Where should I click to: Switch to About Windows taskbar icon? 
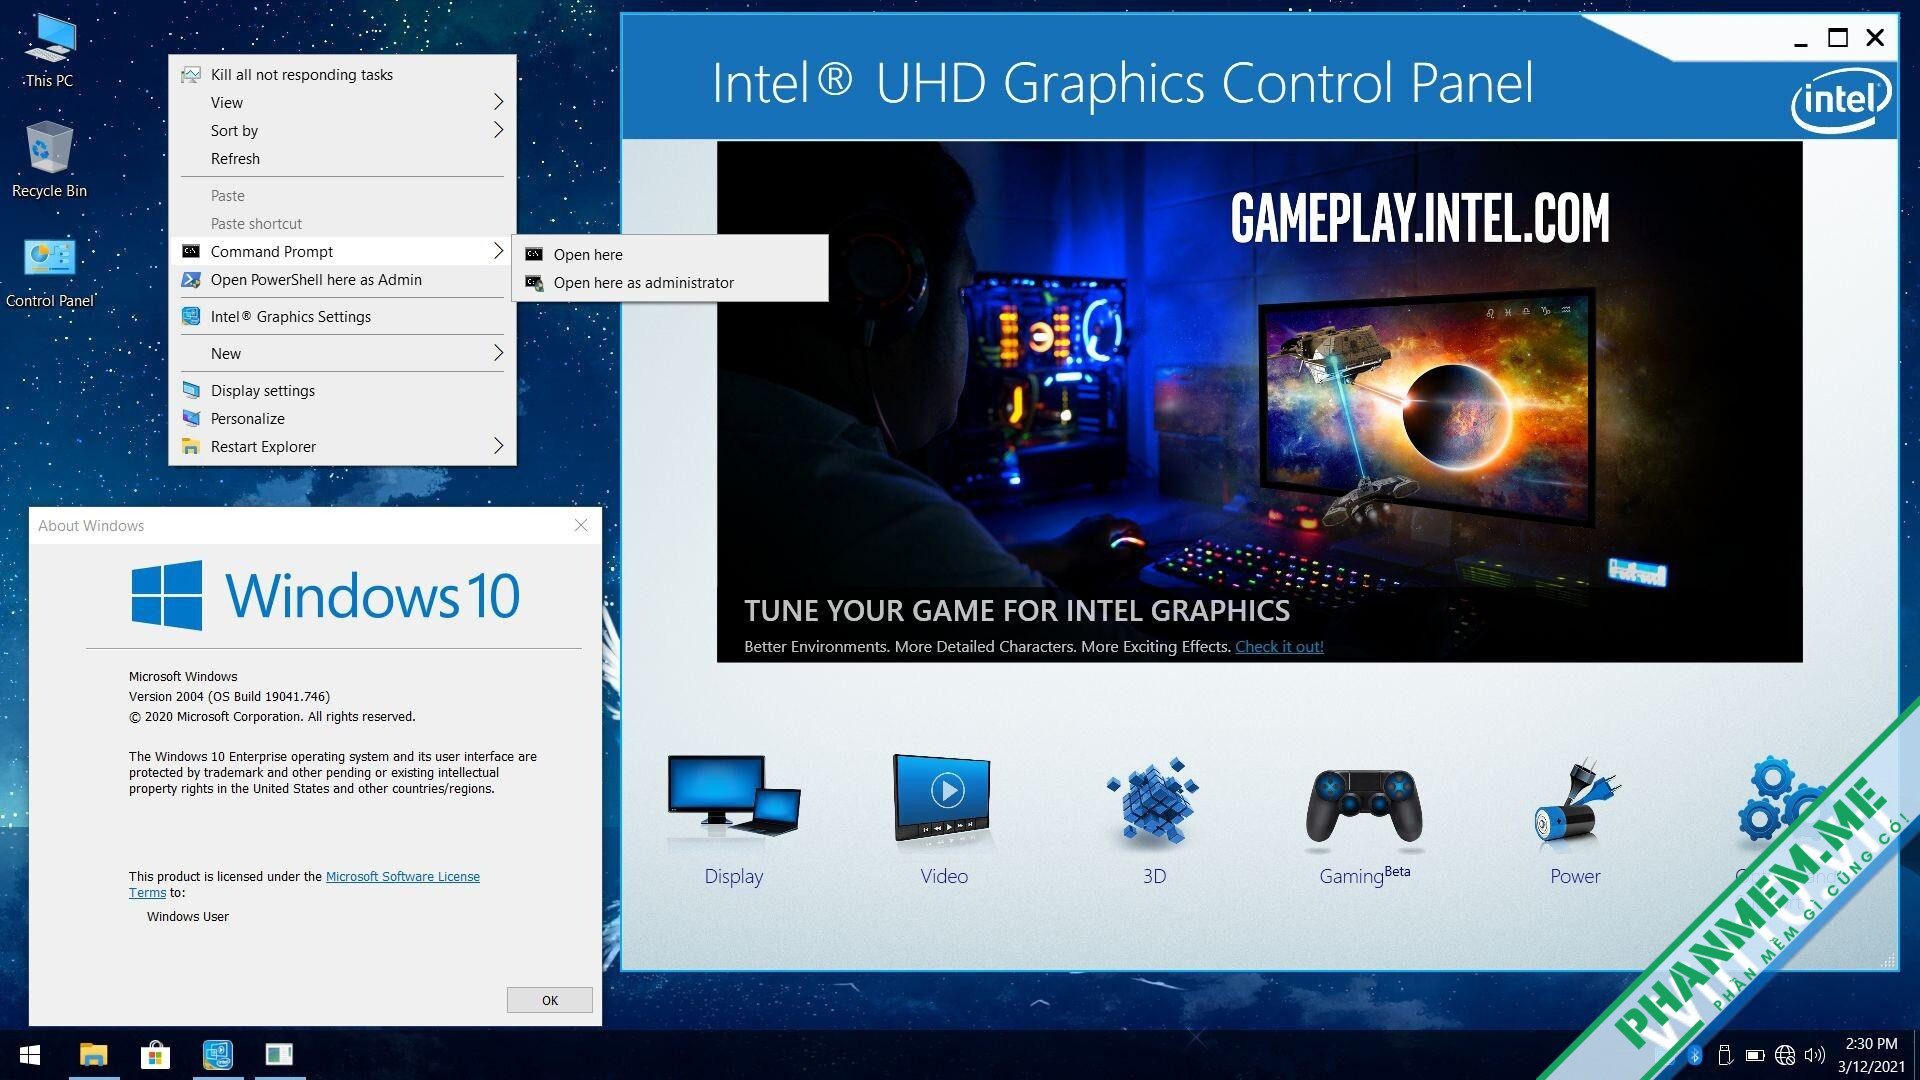point(279,1055)
